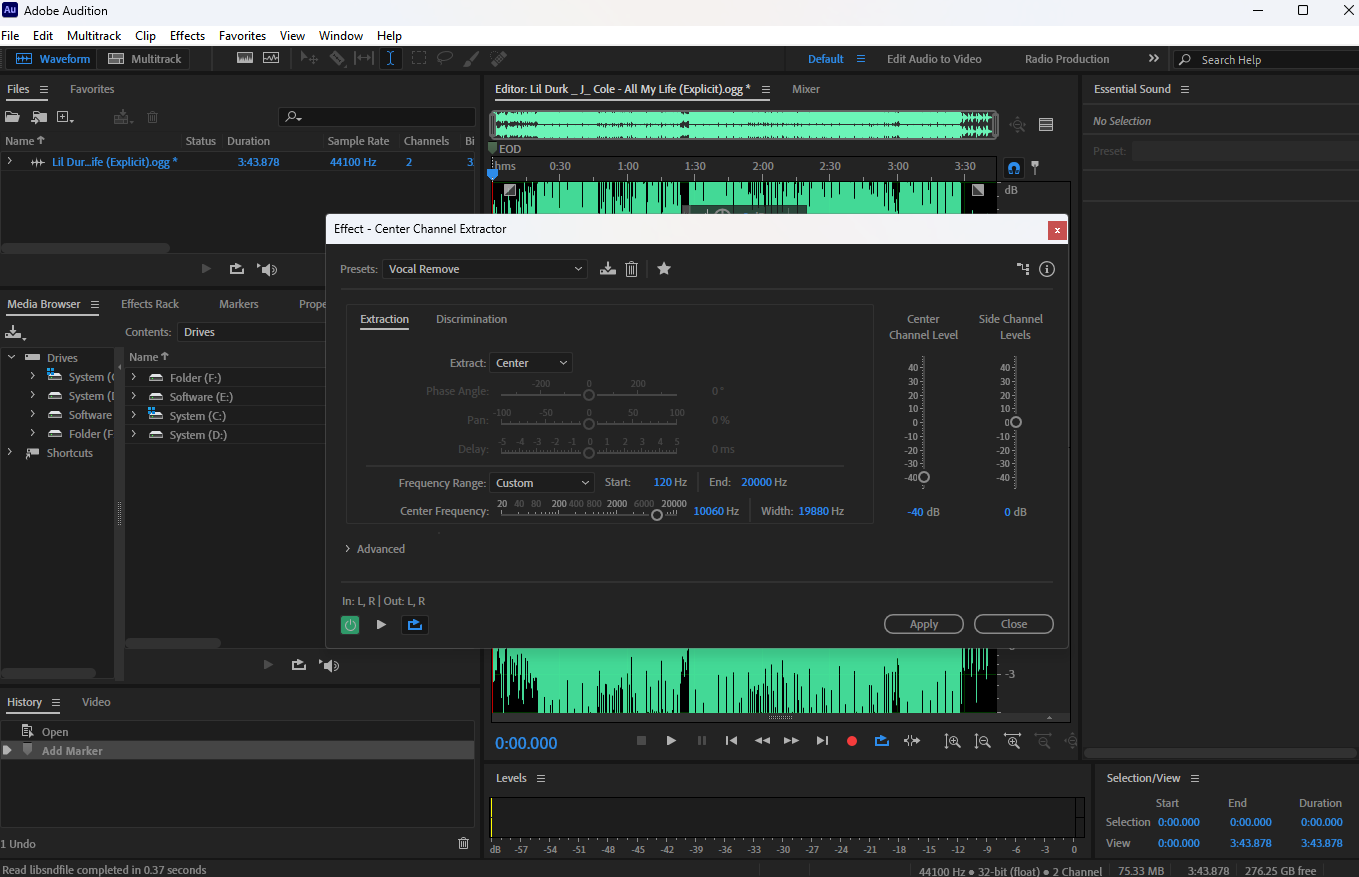Stop playback in editor transport
The width and height of the screenshot is (1359, 877).
tap(642, 741)
